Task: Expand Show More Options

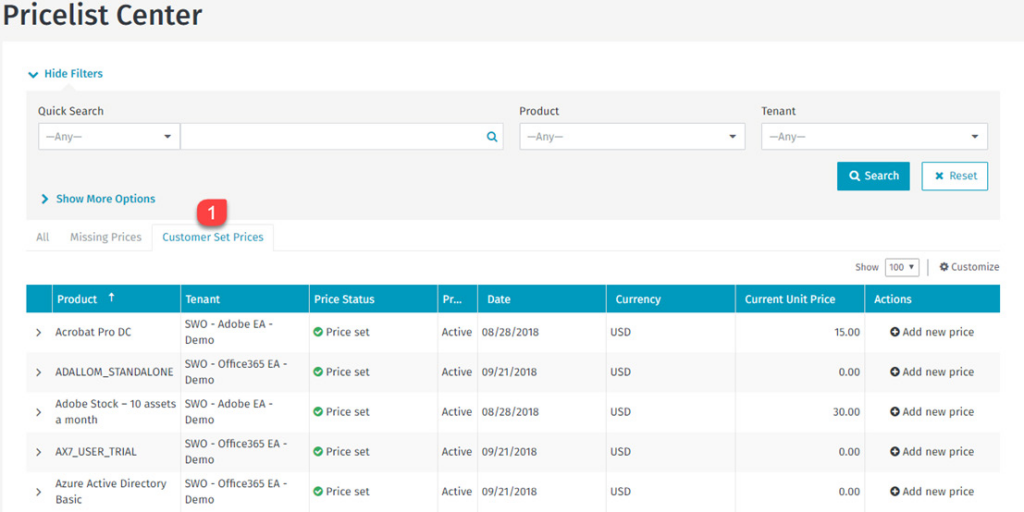Action: click(x=98, y=199)
